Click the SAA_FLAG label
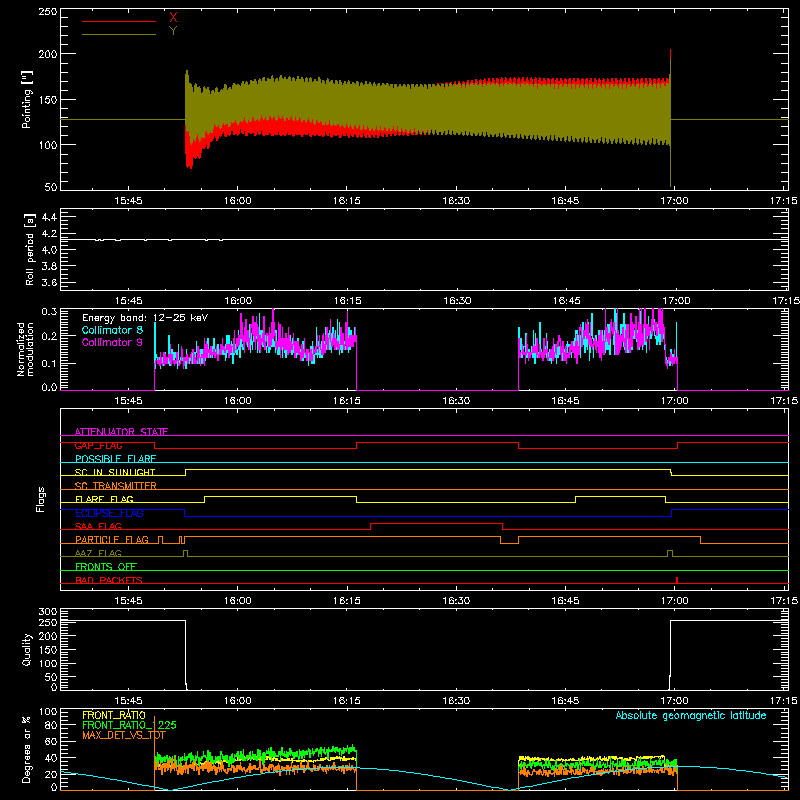 (x=98, y=526)
